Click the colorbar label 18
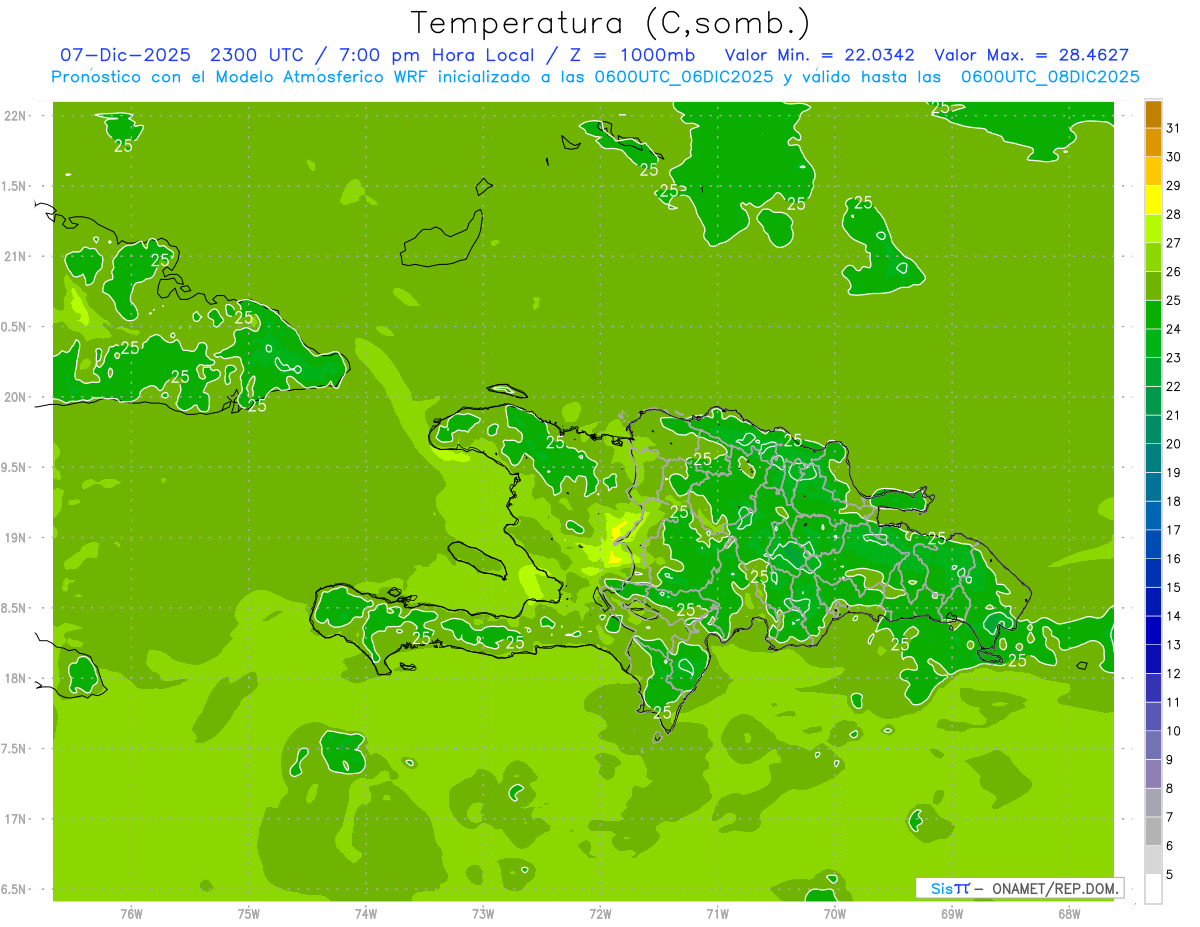The height and width of the screenshot is (927, 1200). [1173, 501]
